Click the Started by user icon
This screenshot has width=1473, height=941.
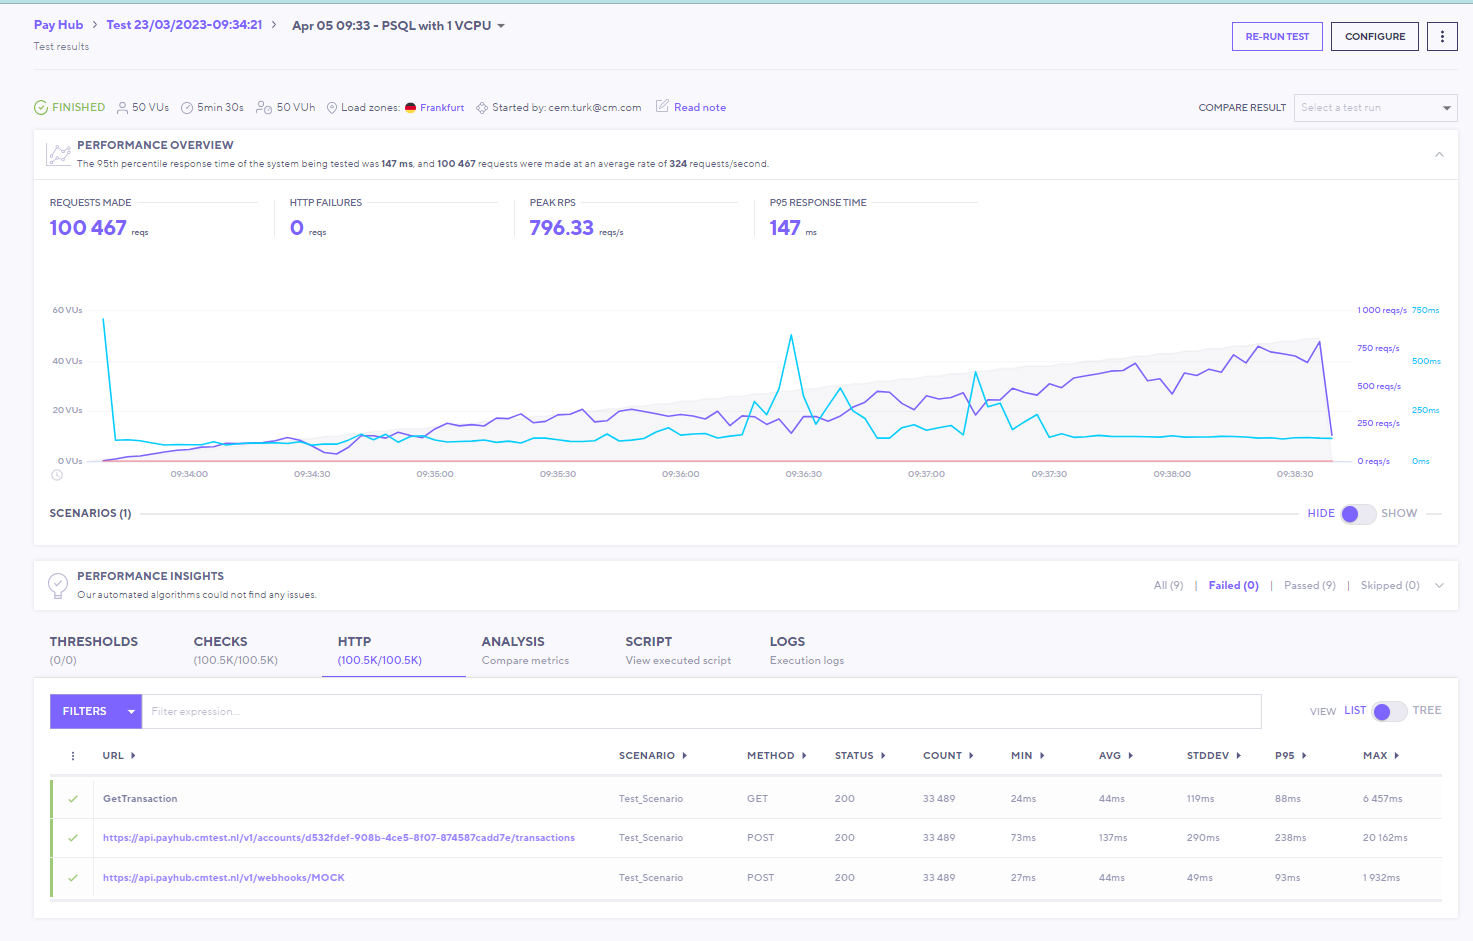(x=482, y=107)
